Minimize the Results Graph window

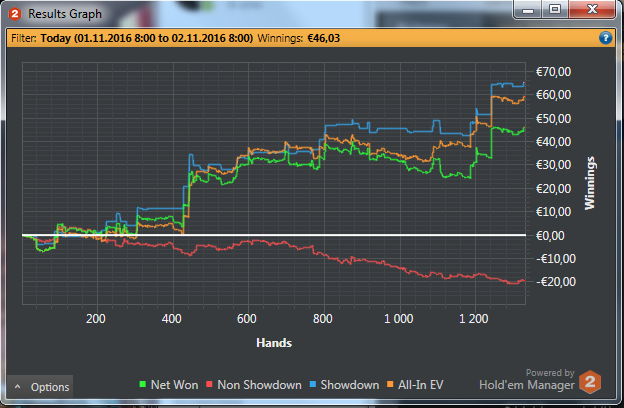point(528,10)
